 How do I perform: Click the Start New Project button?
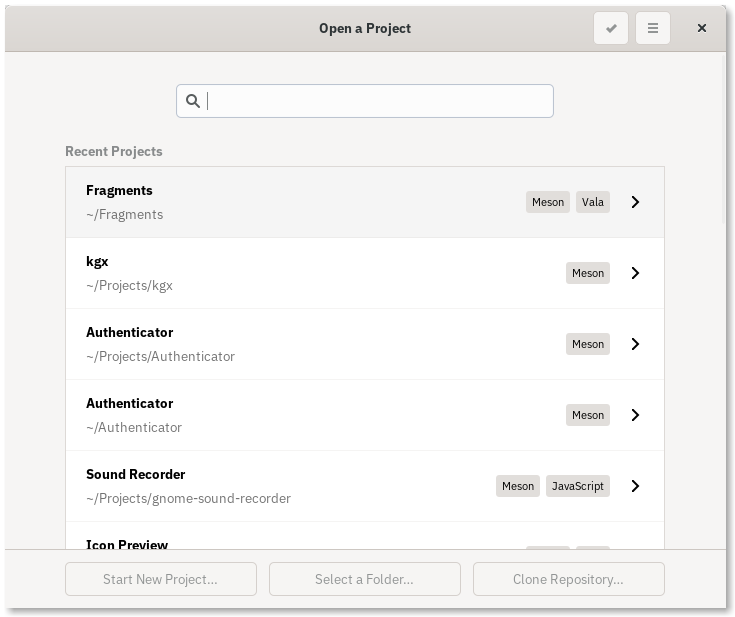pyautogui.click(x=161, y=579)
